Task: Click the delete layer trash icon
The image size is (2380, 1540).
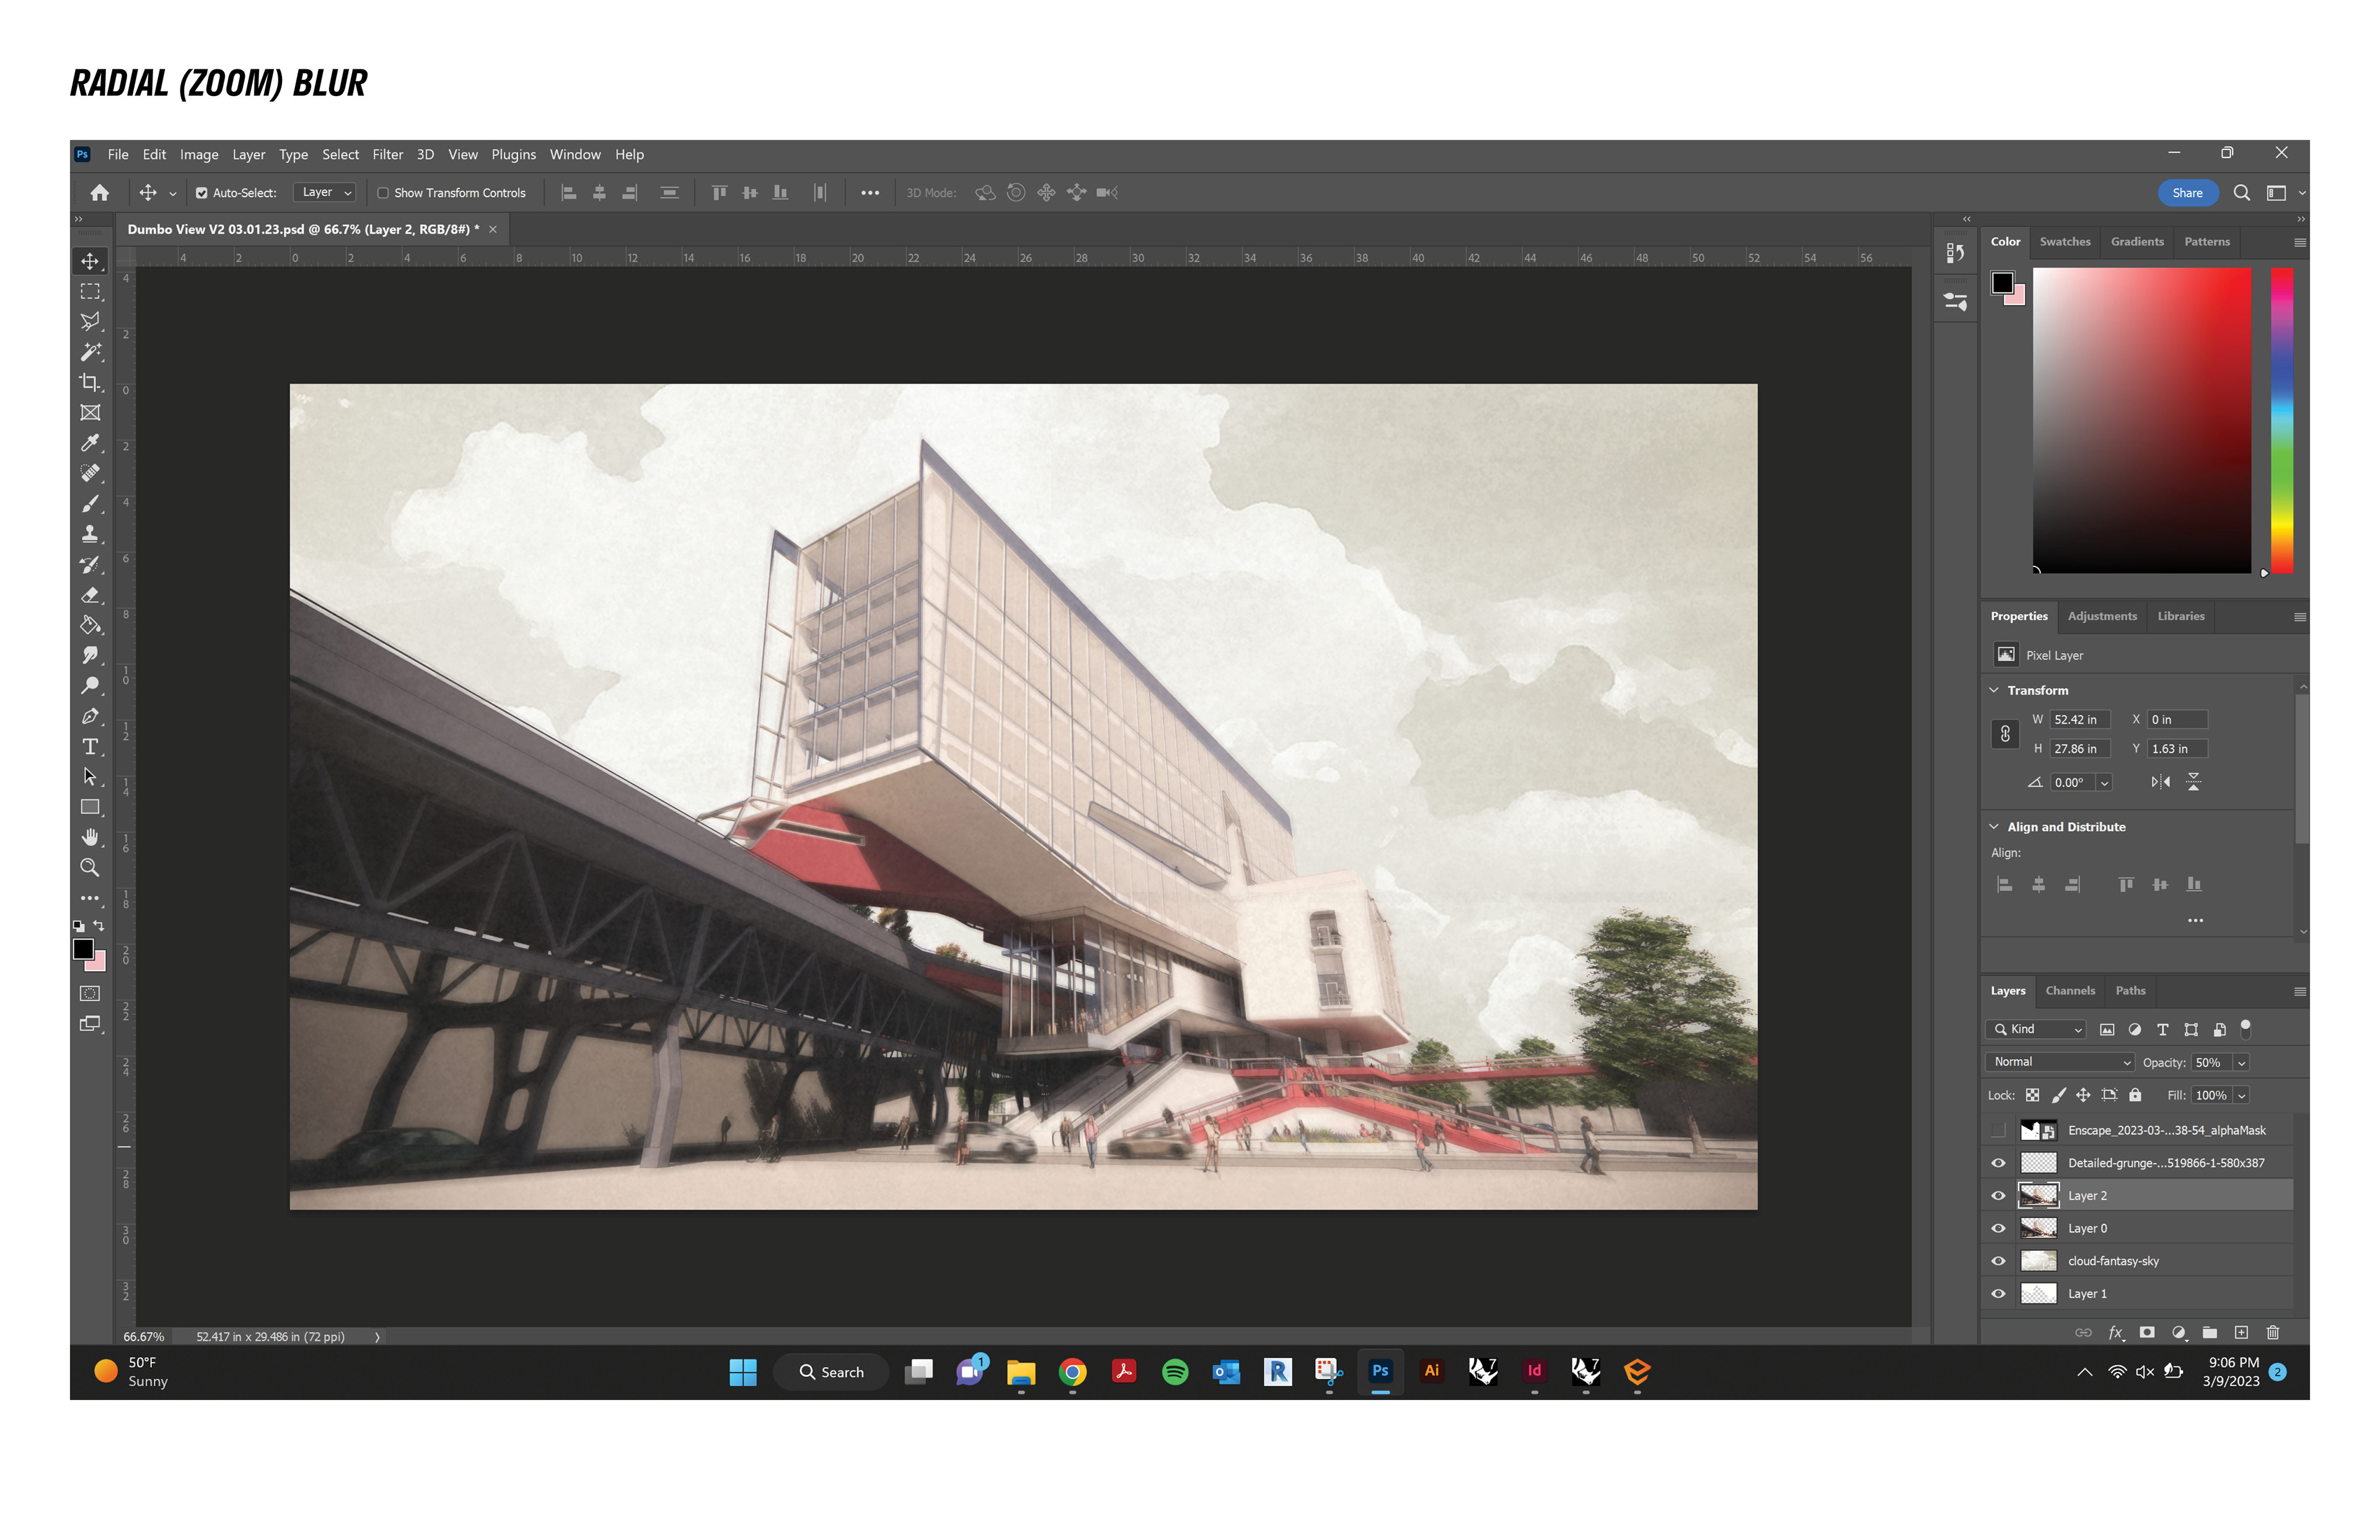Action: coord(2273,1332)
